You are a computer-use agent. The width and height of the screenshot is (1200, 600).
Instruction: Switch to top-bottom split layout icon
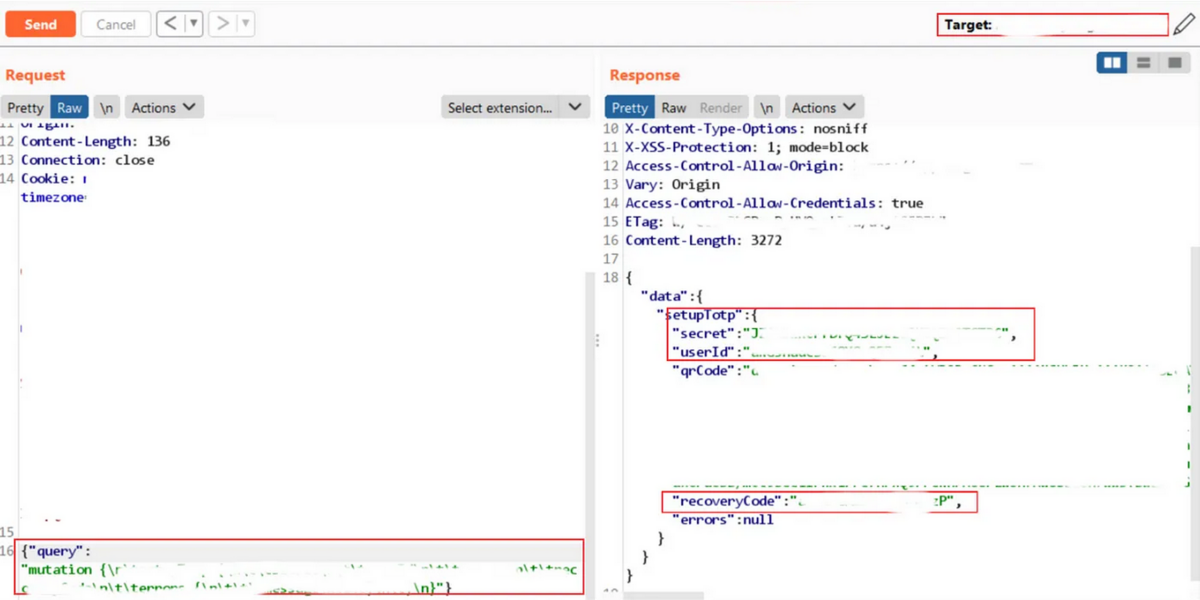click(x=1143, y=63)
